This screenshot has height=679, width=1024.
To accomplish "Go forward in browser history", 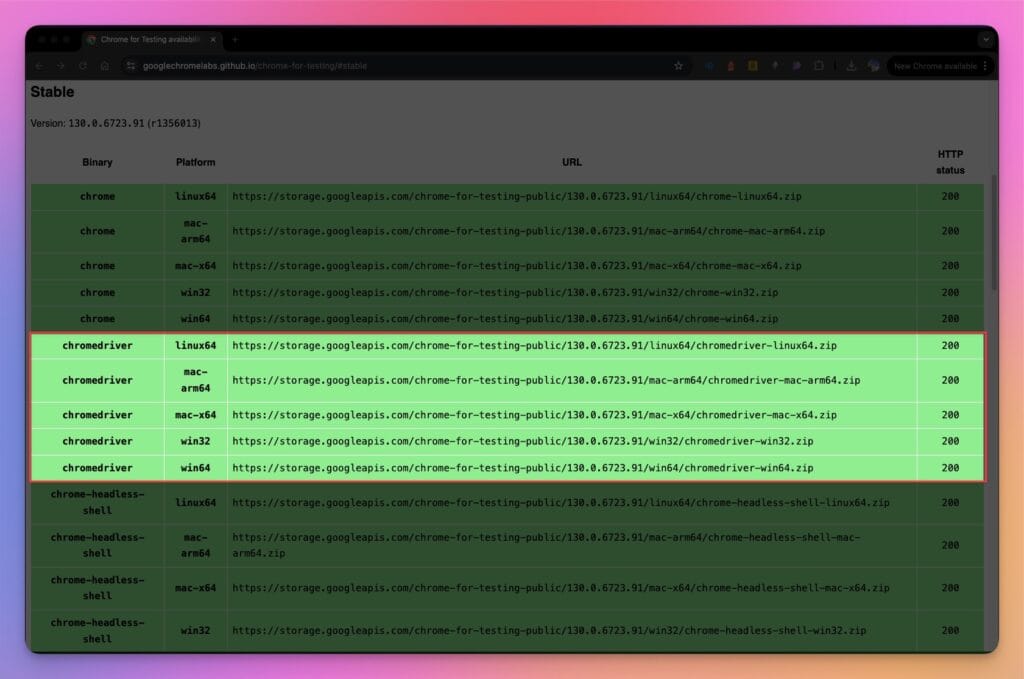I will click(x=61, y=66).
